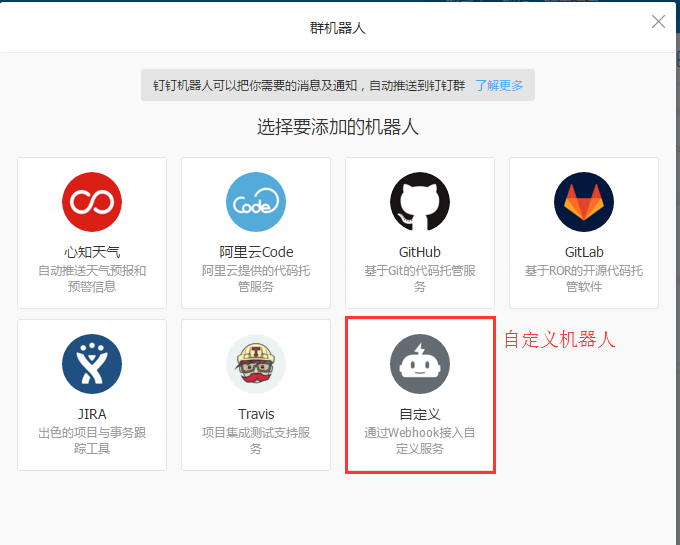Viewport: 680px width, 545px height.
Task: Click the GitLab title label
Action: (x=584, y=252)
